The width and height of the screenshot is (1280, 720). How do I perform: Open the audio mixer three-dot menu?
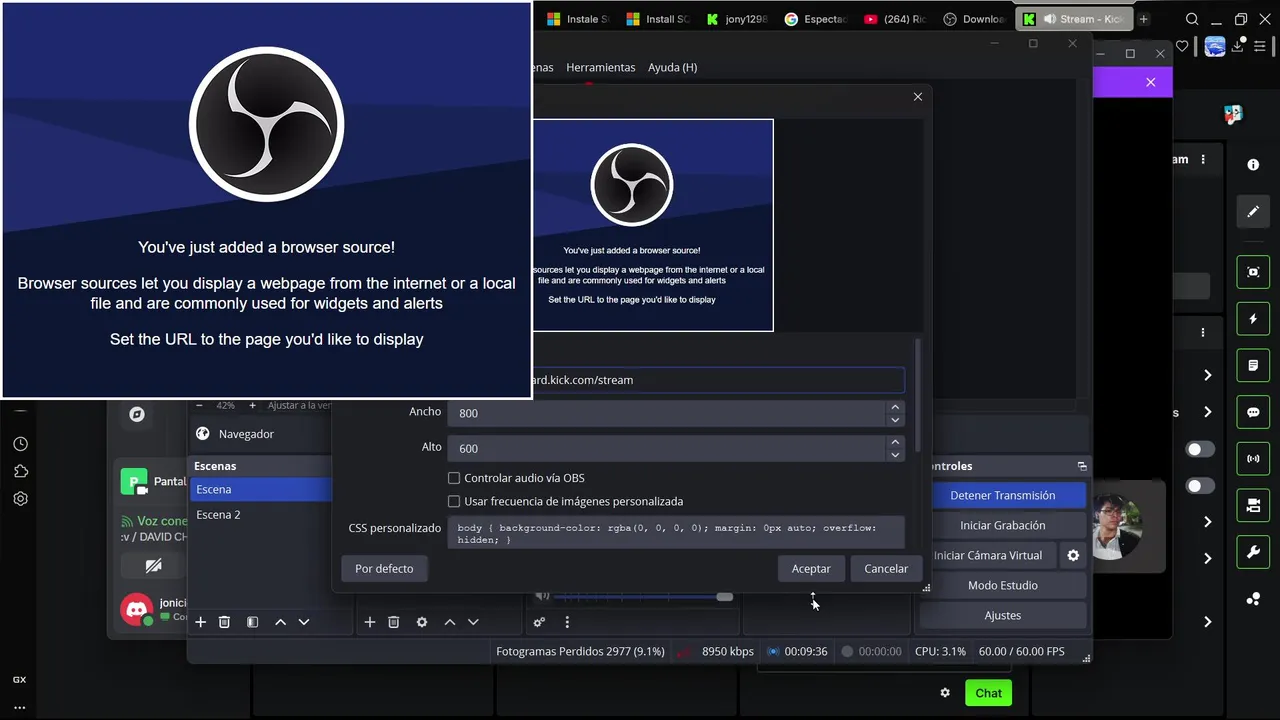coord(567,622)
